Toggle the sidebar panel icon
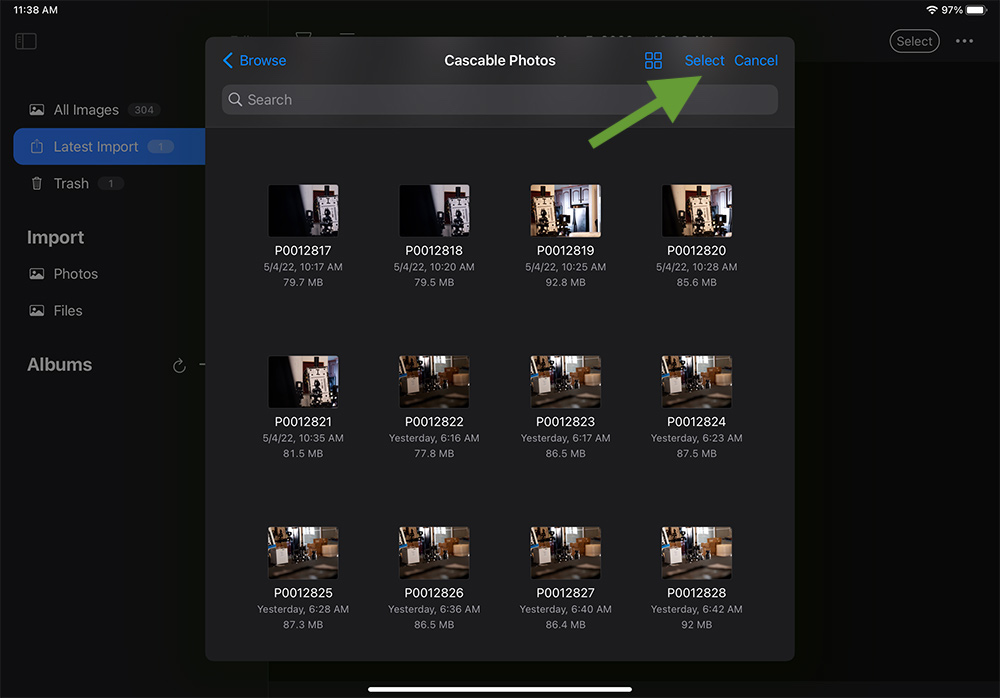1000x698 pixels. point(26,41)
